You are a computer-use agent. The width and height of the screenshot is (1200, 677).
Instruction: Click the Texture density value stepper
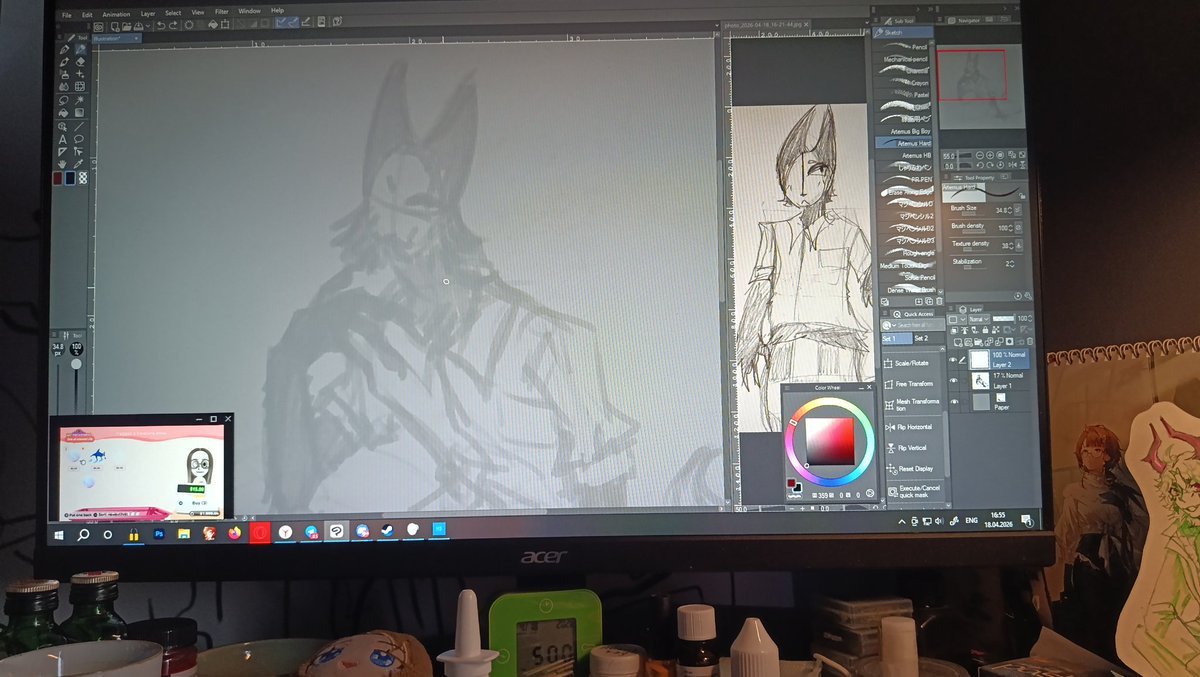pos(1010,245)
